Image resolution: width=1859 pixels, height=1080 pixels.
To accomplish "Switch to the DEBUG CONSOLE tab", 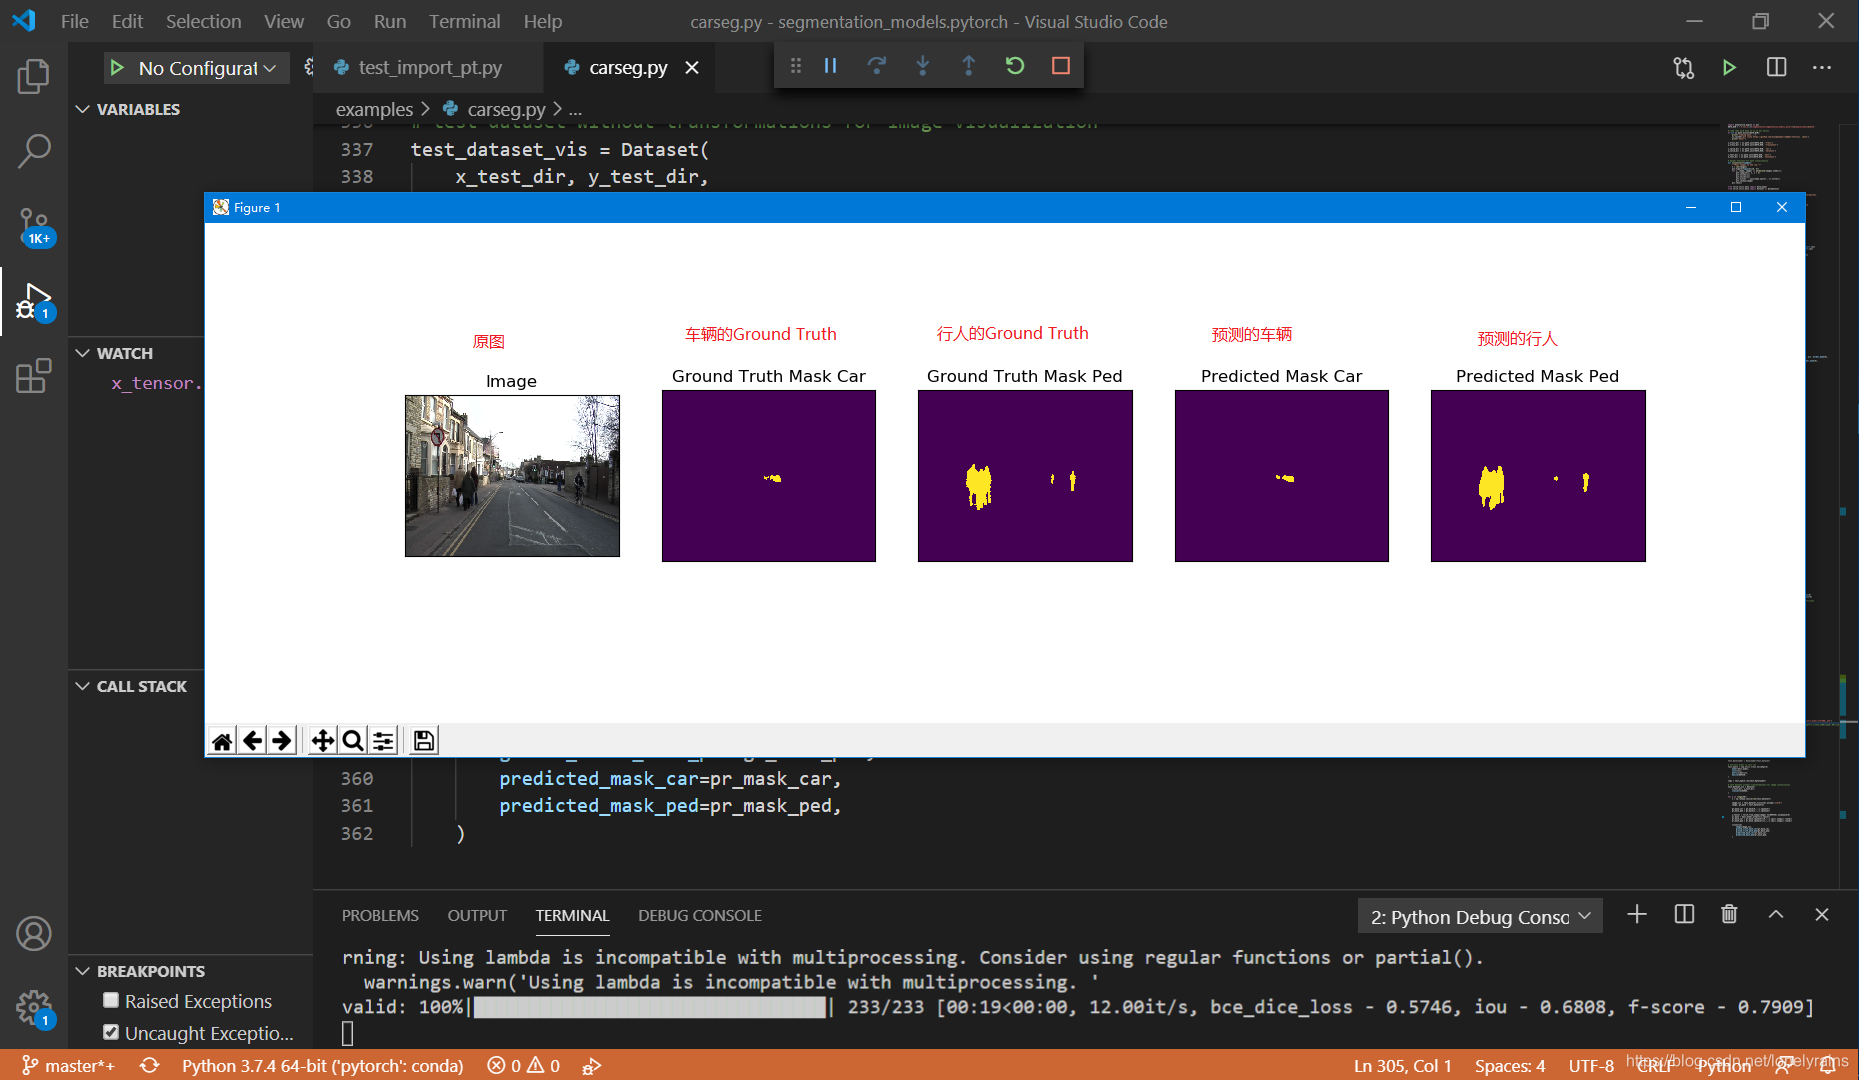I will [700, 915].
